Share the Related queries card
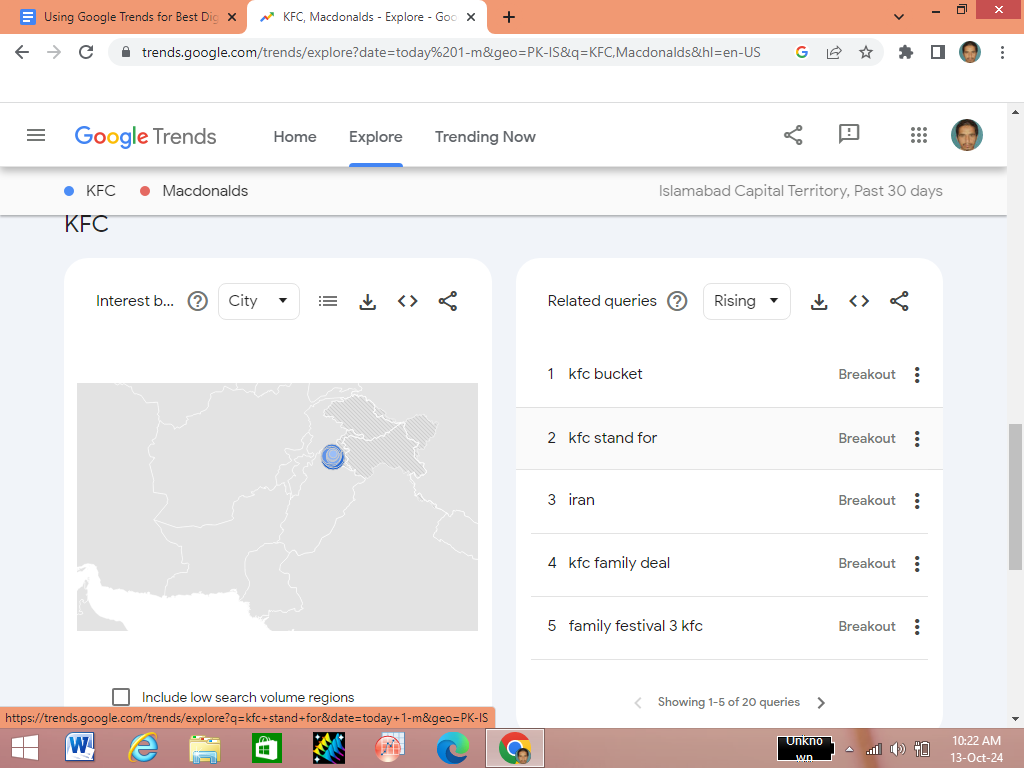1024x768 pixels. 899,301
